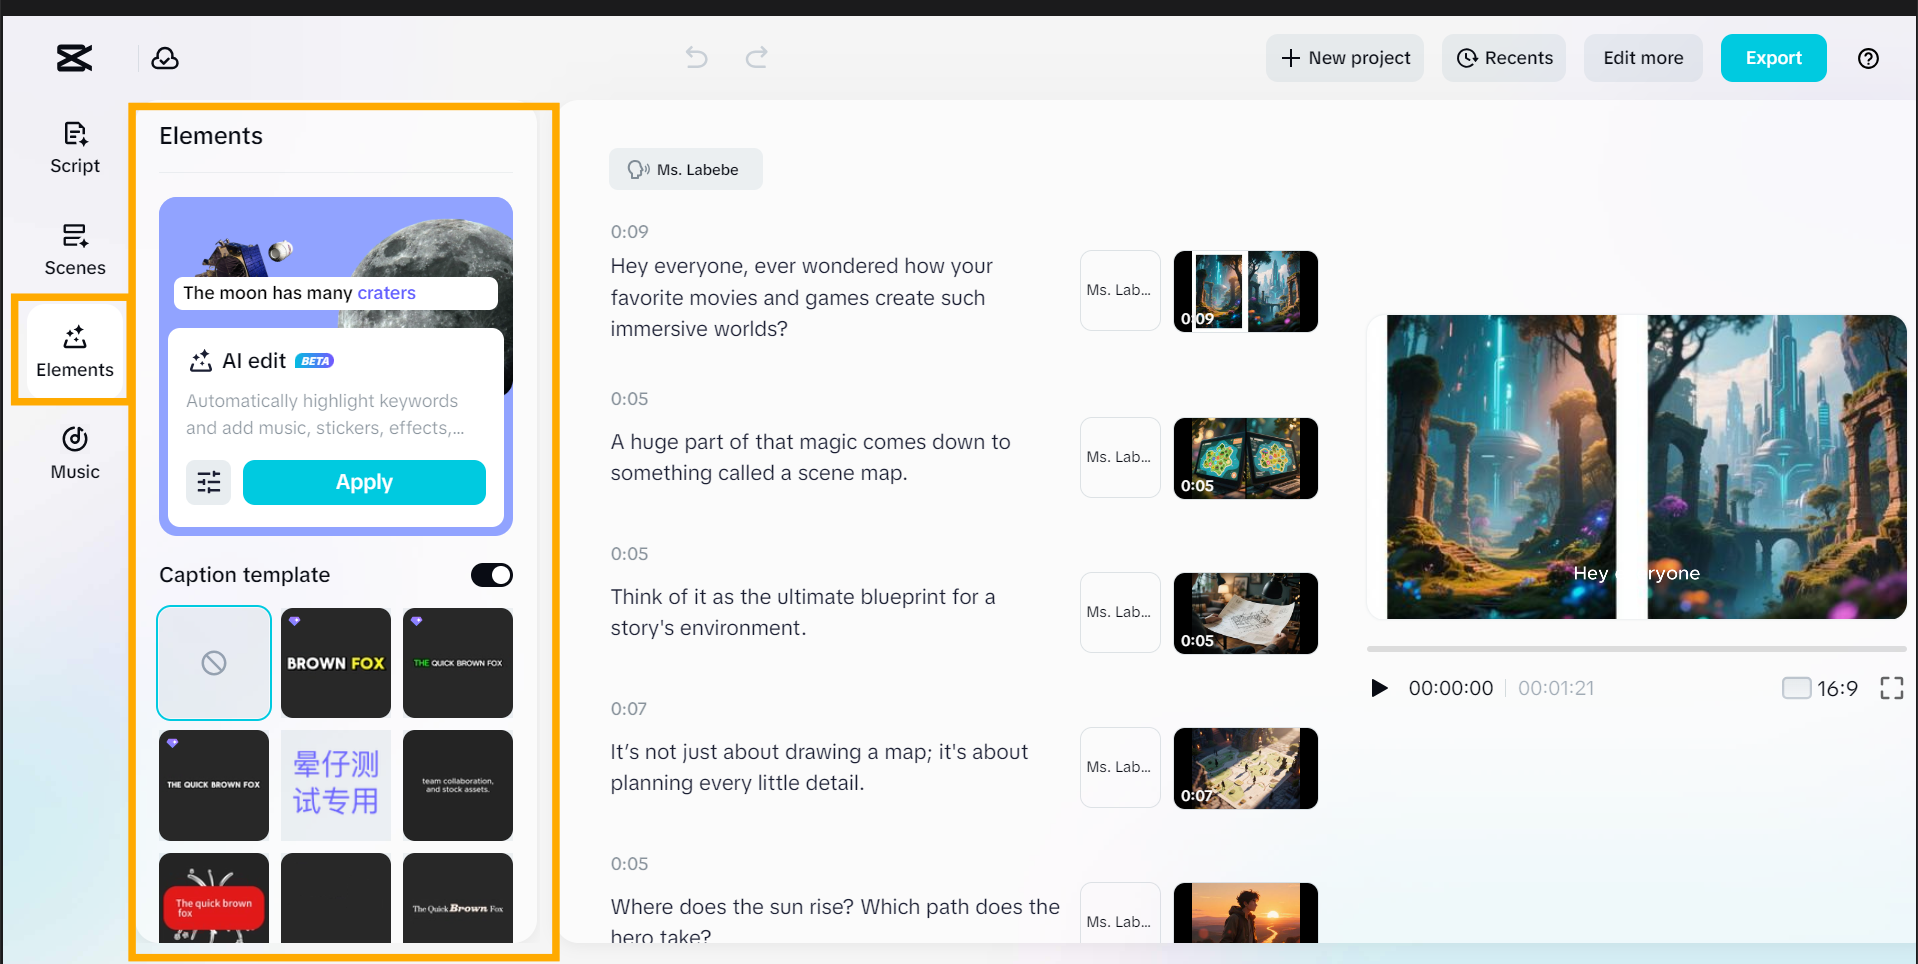Click the CapCut logo icon
The width and height of the screenshot is (1918, 964).
(74, 58)
